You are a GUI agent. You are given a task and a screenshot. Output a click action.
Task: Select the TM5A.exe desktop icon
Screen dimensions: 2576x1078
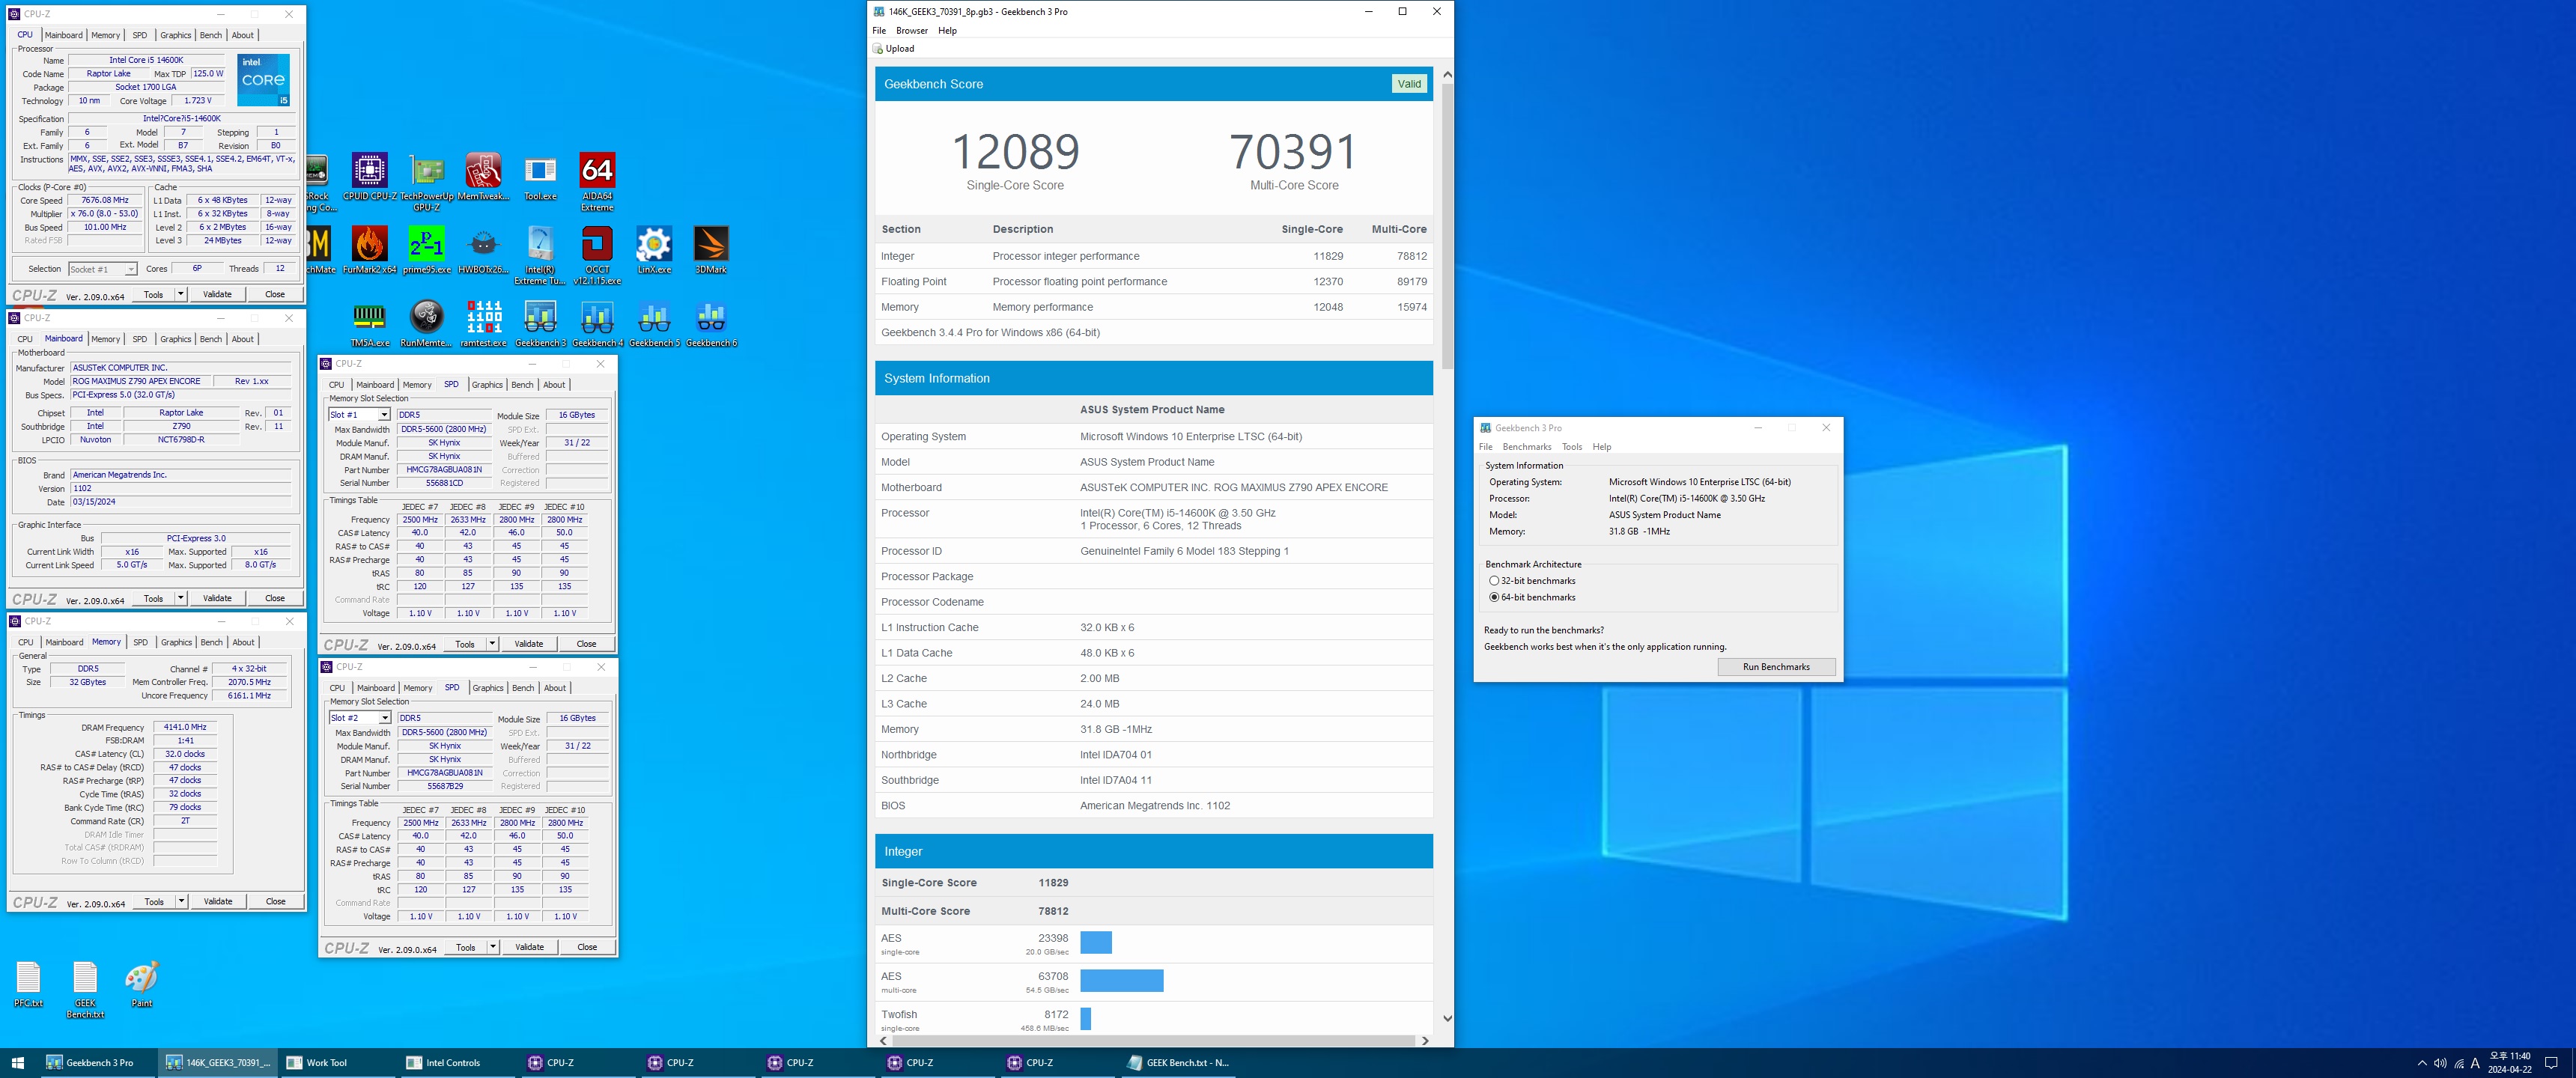pos(369,324)
